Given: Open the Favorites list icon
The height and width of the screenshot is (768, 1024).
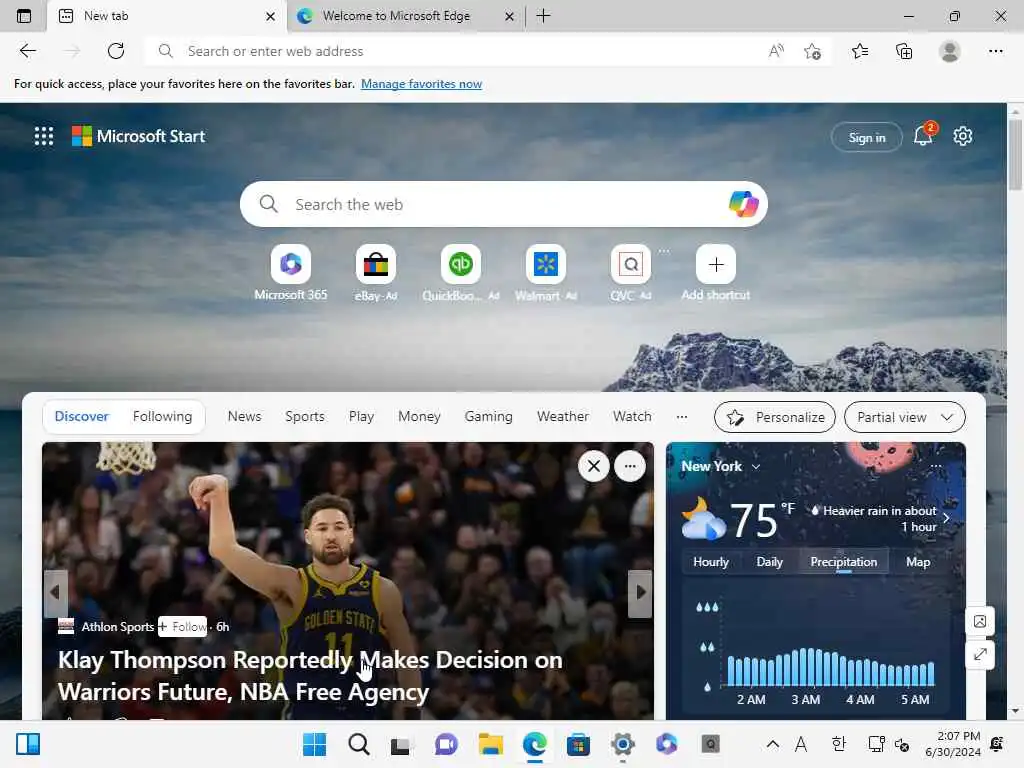Looking at the screenshot, I should (x=859, y=51).
